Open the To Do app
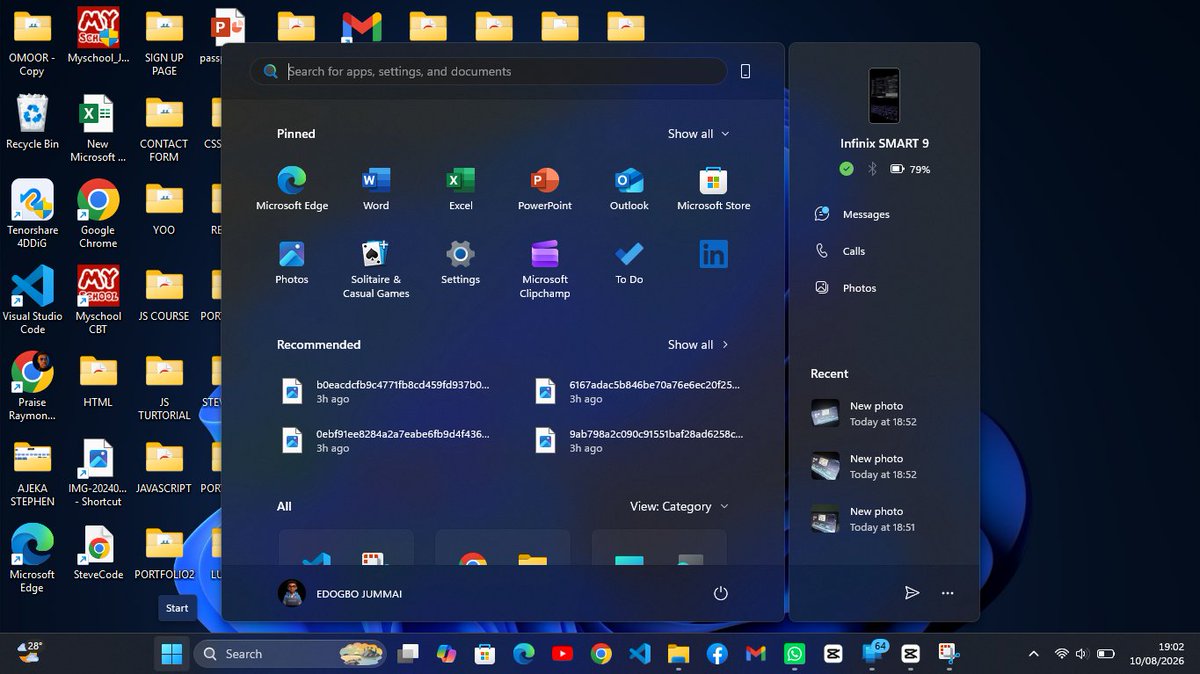The height and width of the screenshot is (674, 1200). tap(629, 262)
